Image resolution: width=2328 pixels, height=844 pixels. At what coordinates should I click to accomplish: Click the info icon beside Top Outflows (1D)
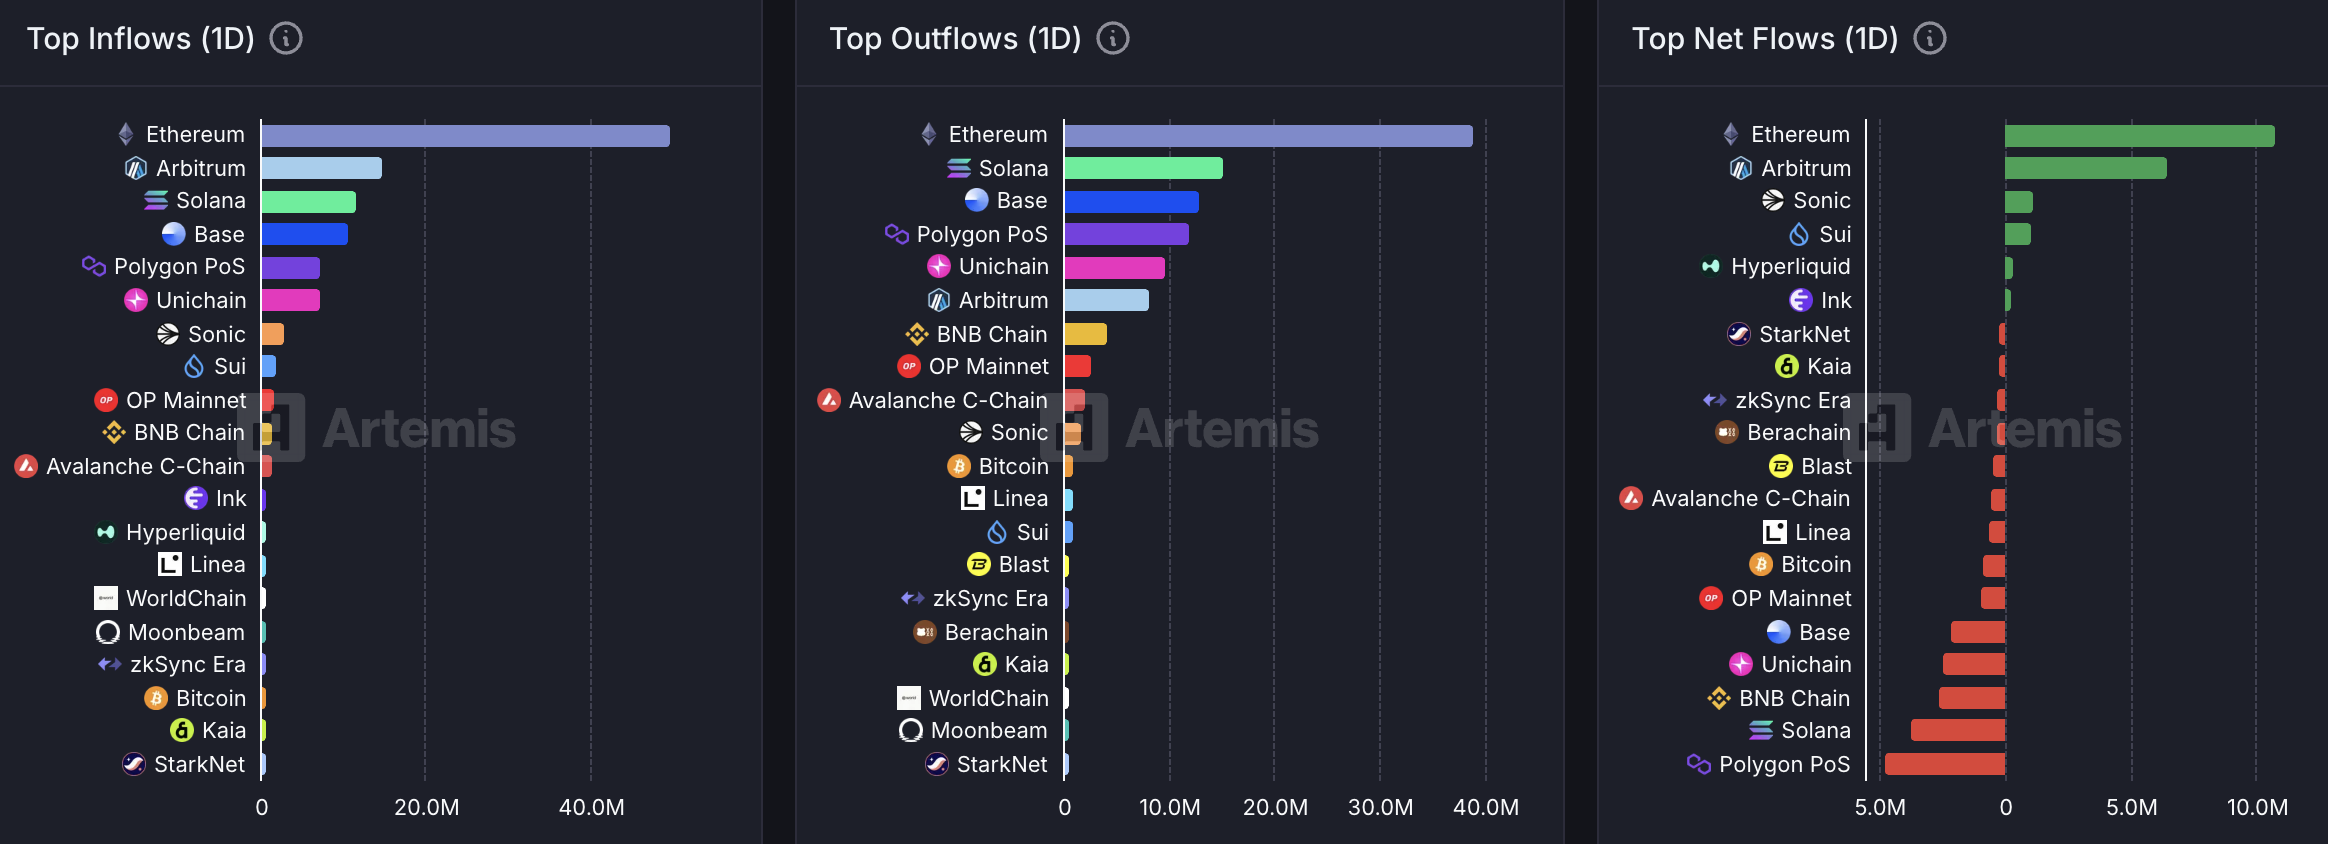tap(1113, 38)
